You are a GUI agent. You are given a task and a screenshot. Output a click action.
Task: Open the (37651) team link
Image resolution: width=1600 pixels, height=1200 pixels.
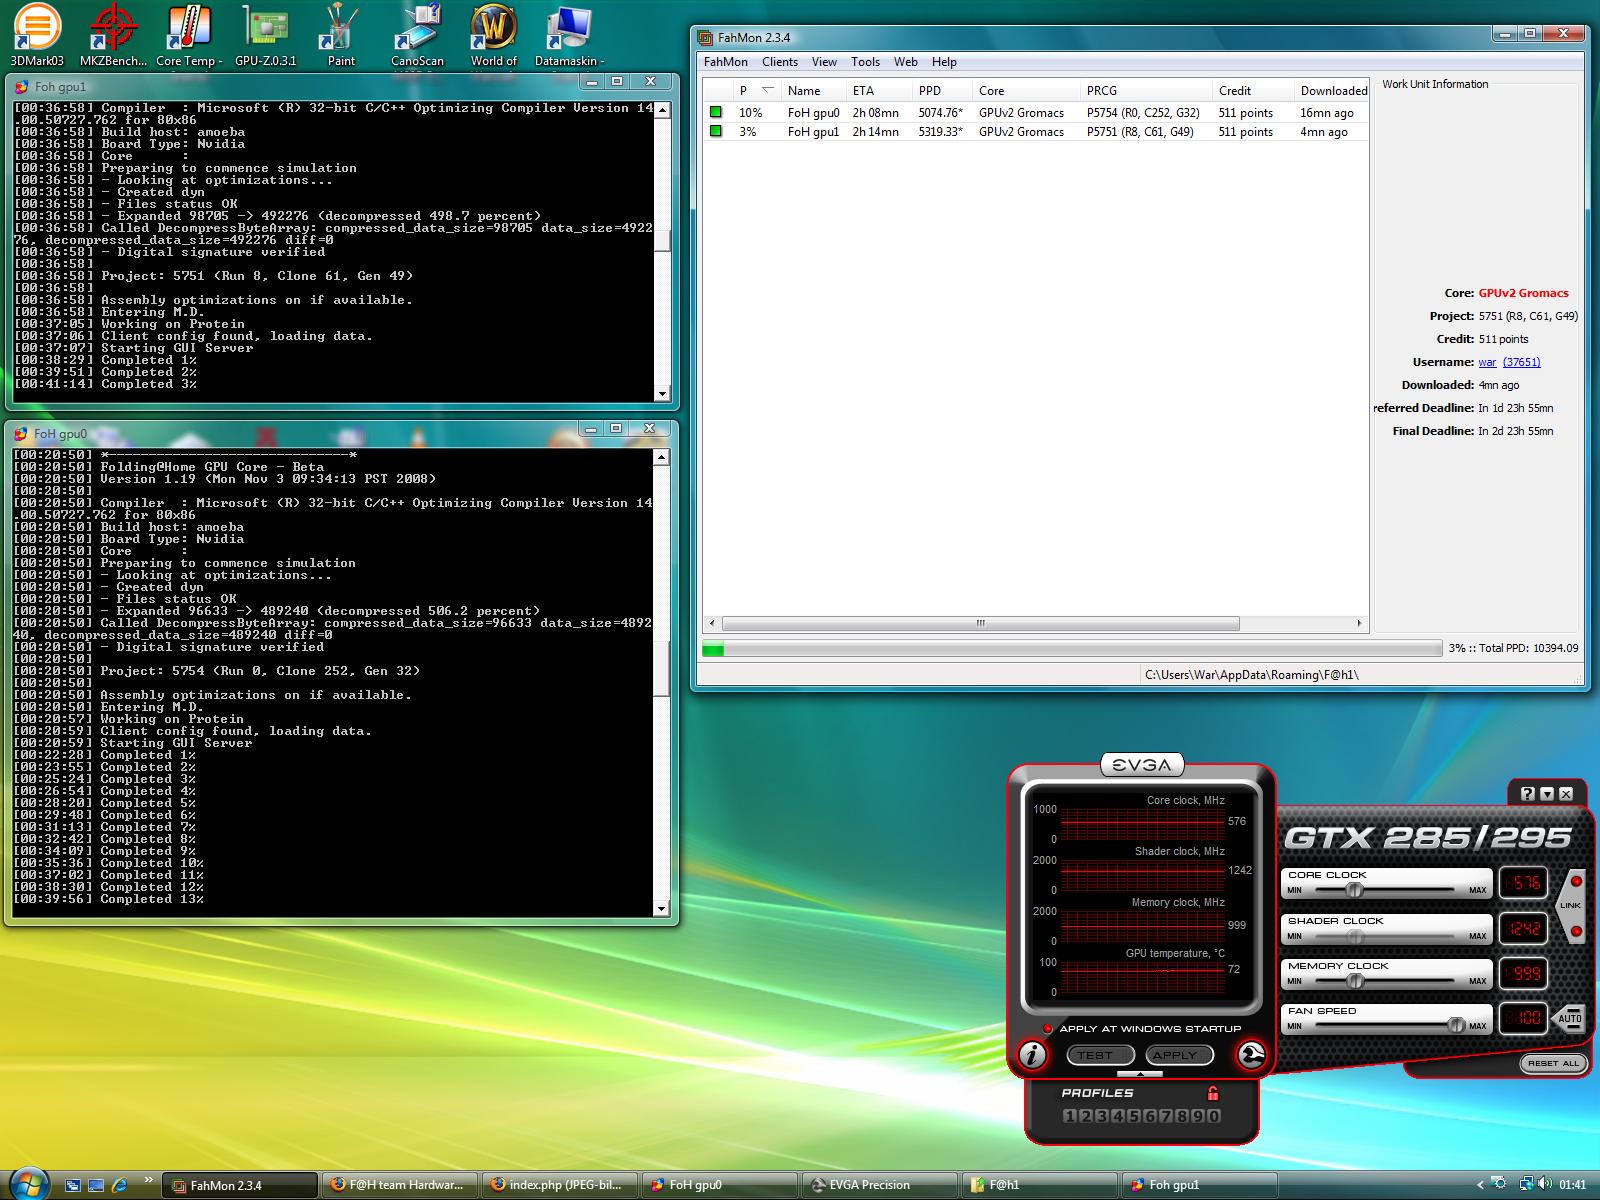[x=1521, y=362]
